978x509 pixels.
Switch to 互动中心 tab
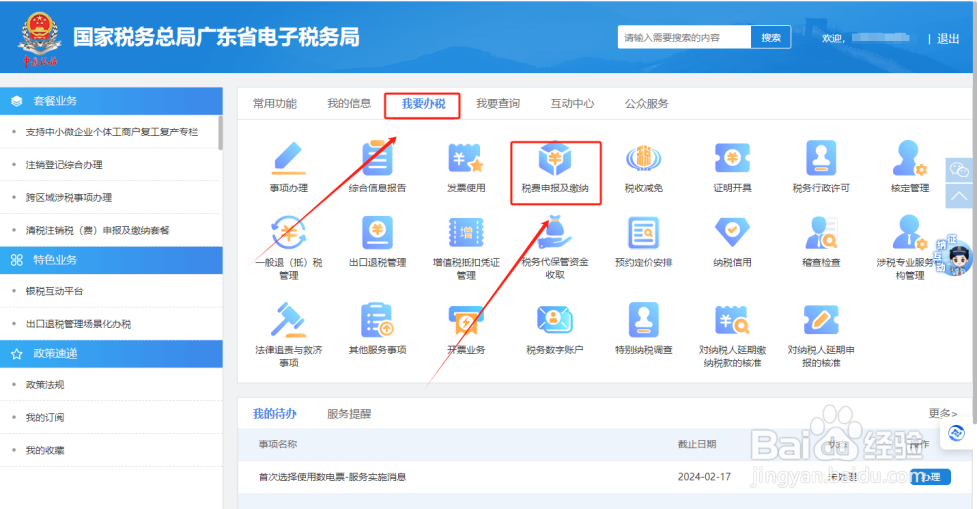(572, 104)
